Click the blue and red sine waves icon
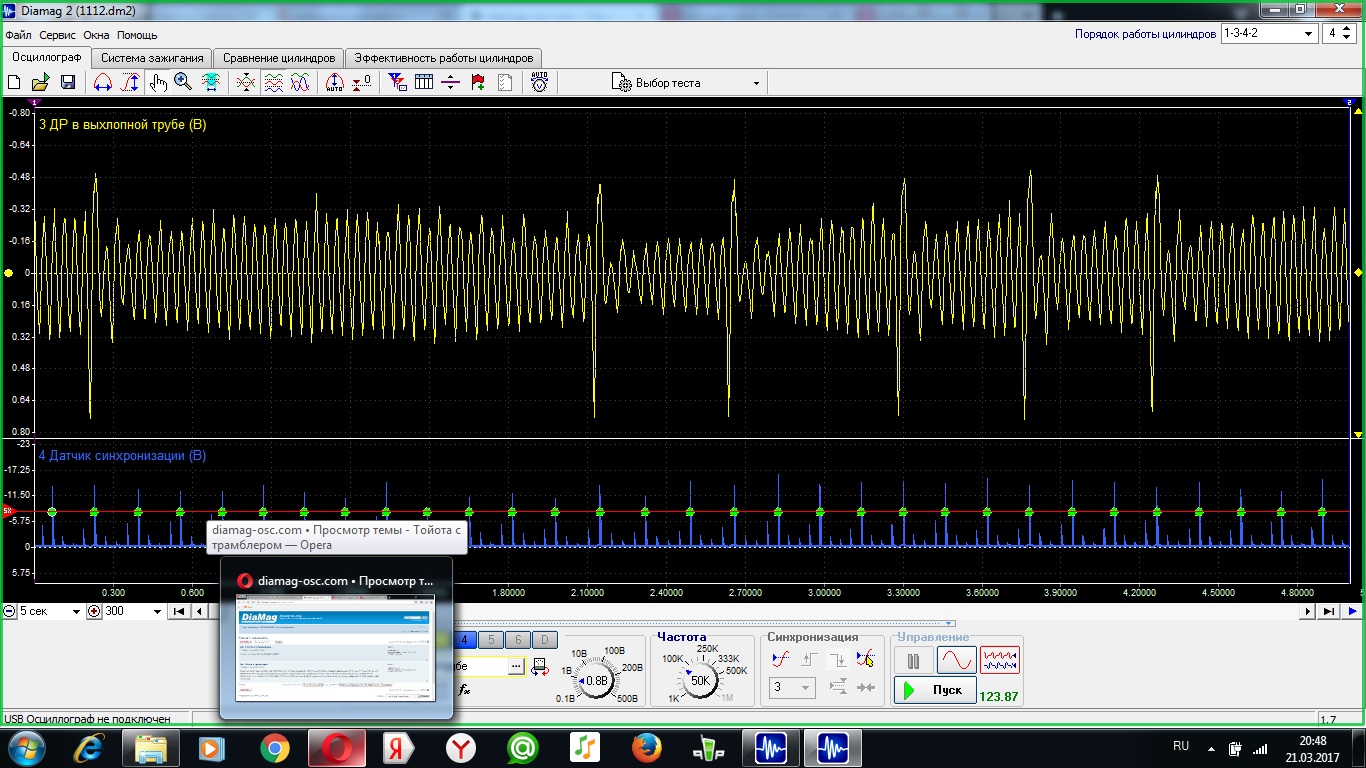 coord(300,83)
